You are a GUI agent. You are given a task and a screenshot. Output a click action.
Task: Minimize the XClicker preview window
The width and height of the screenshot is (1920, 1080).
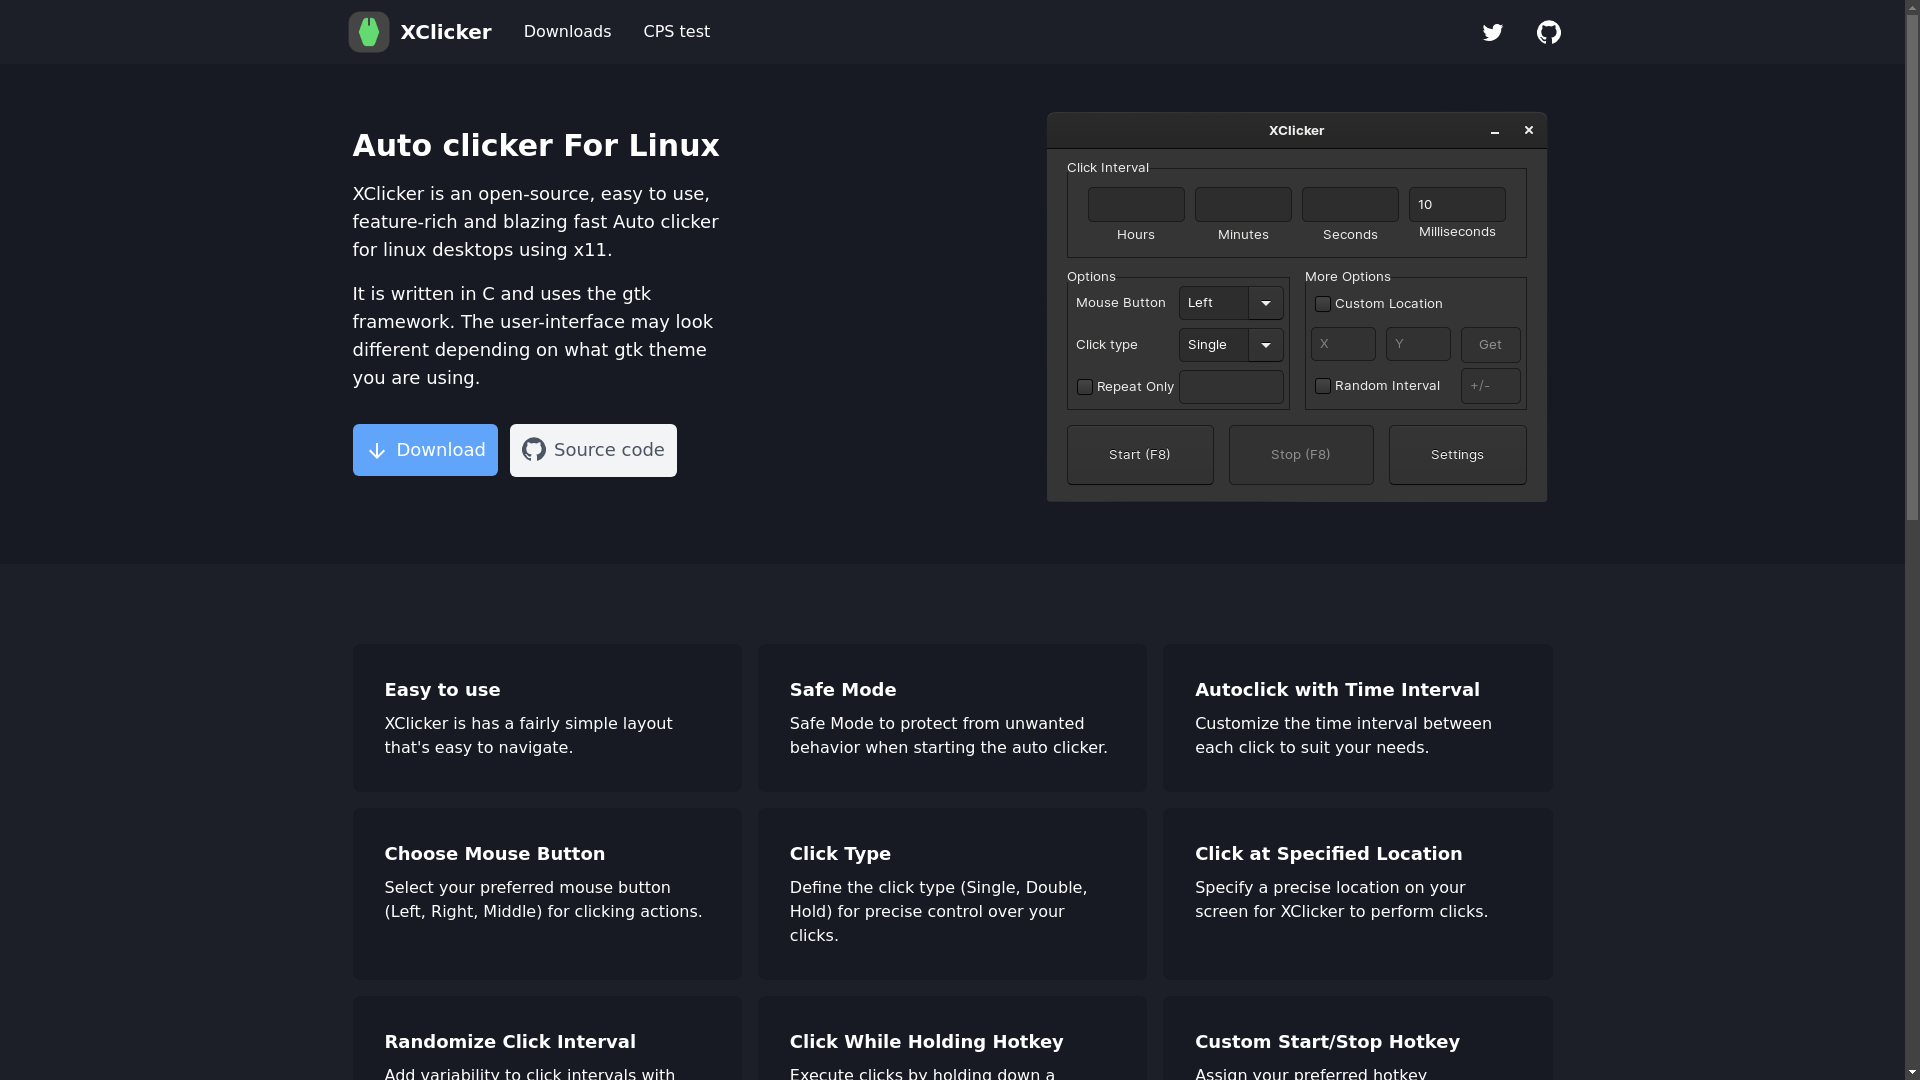pos(1495,131)
